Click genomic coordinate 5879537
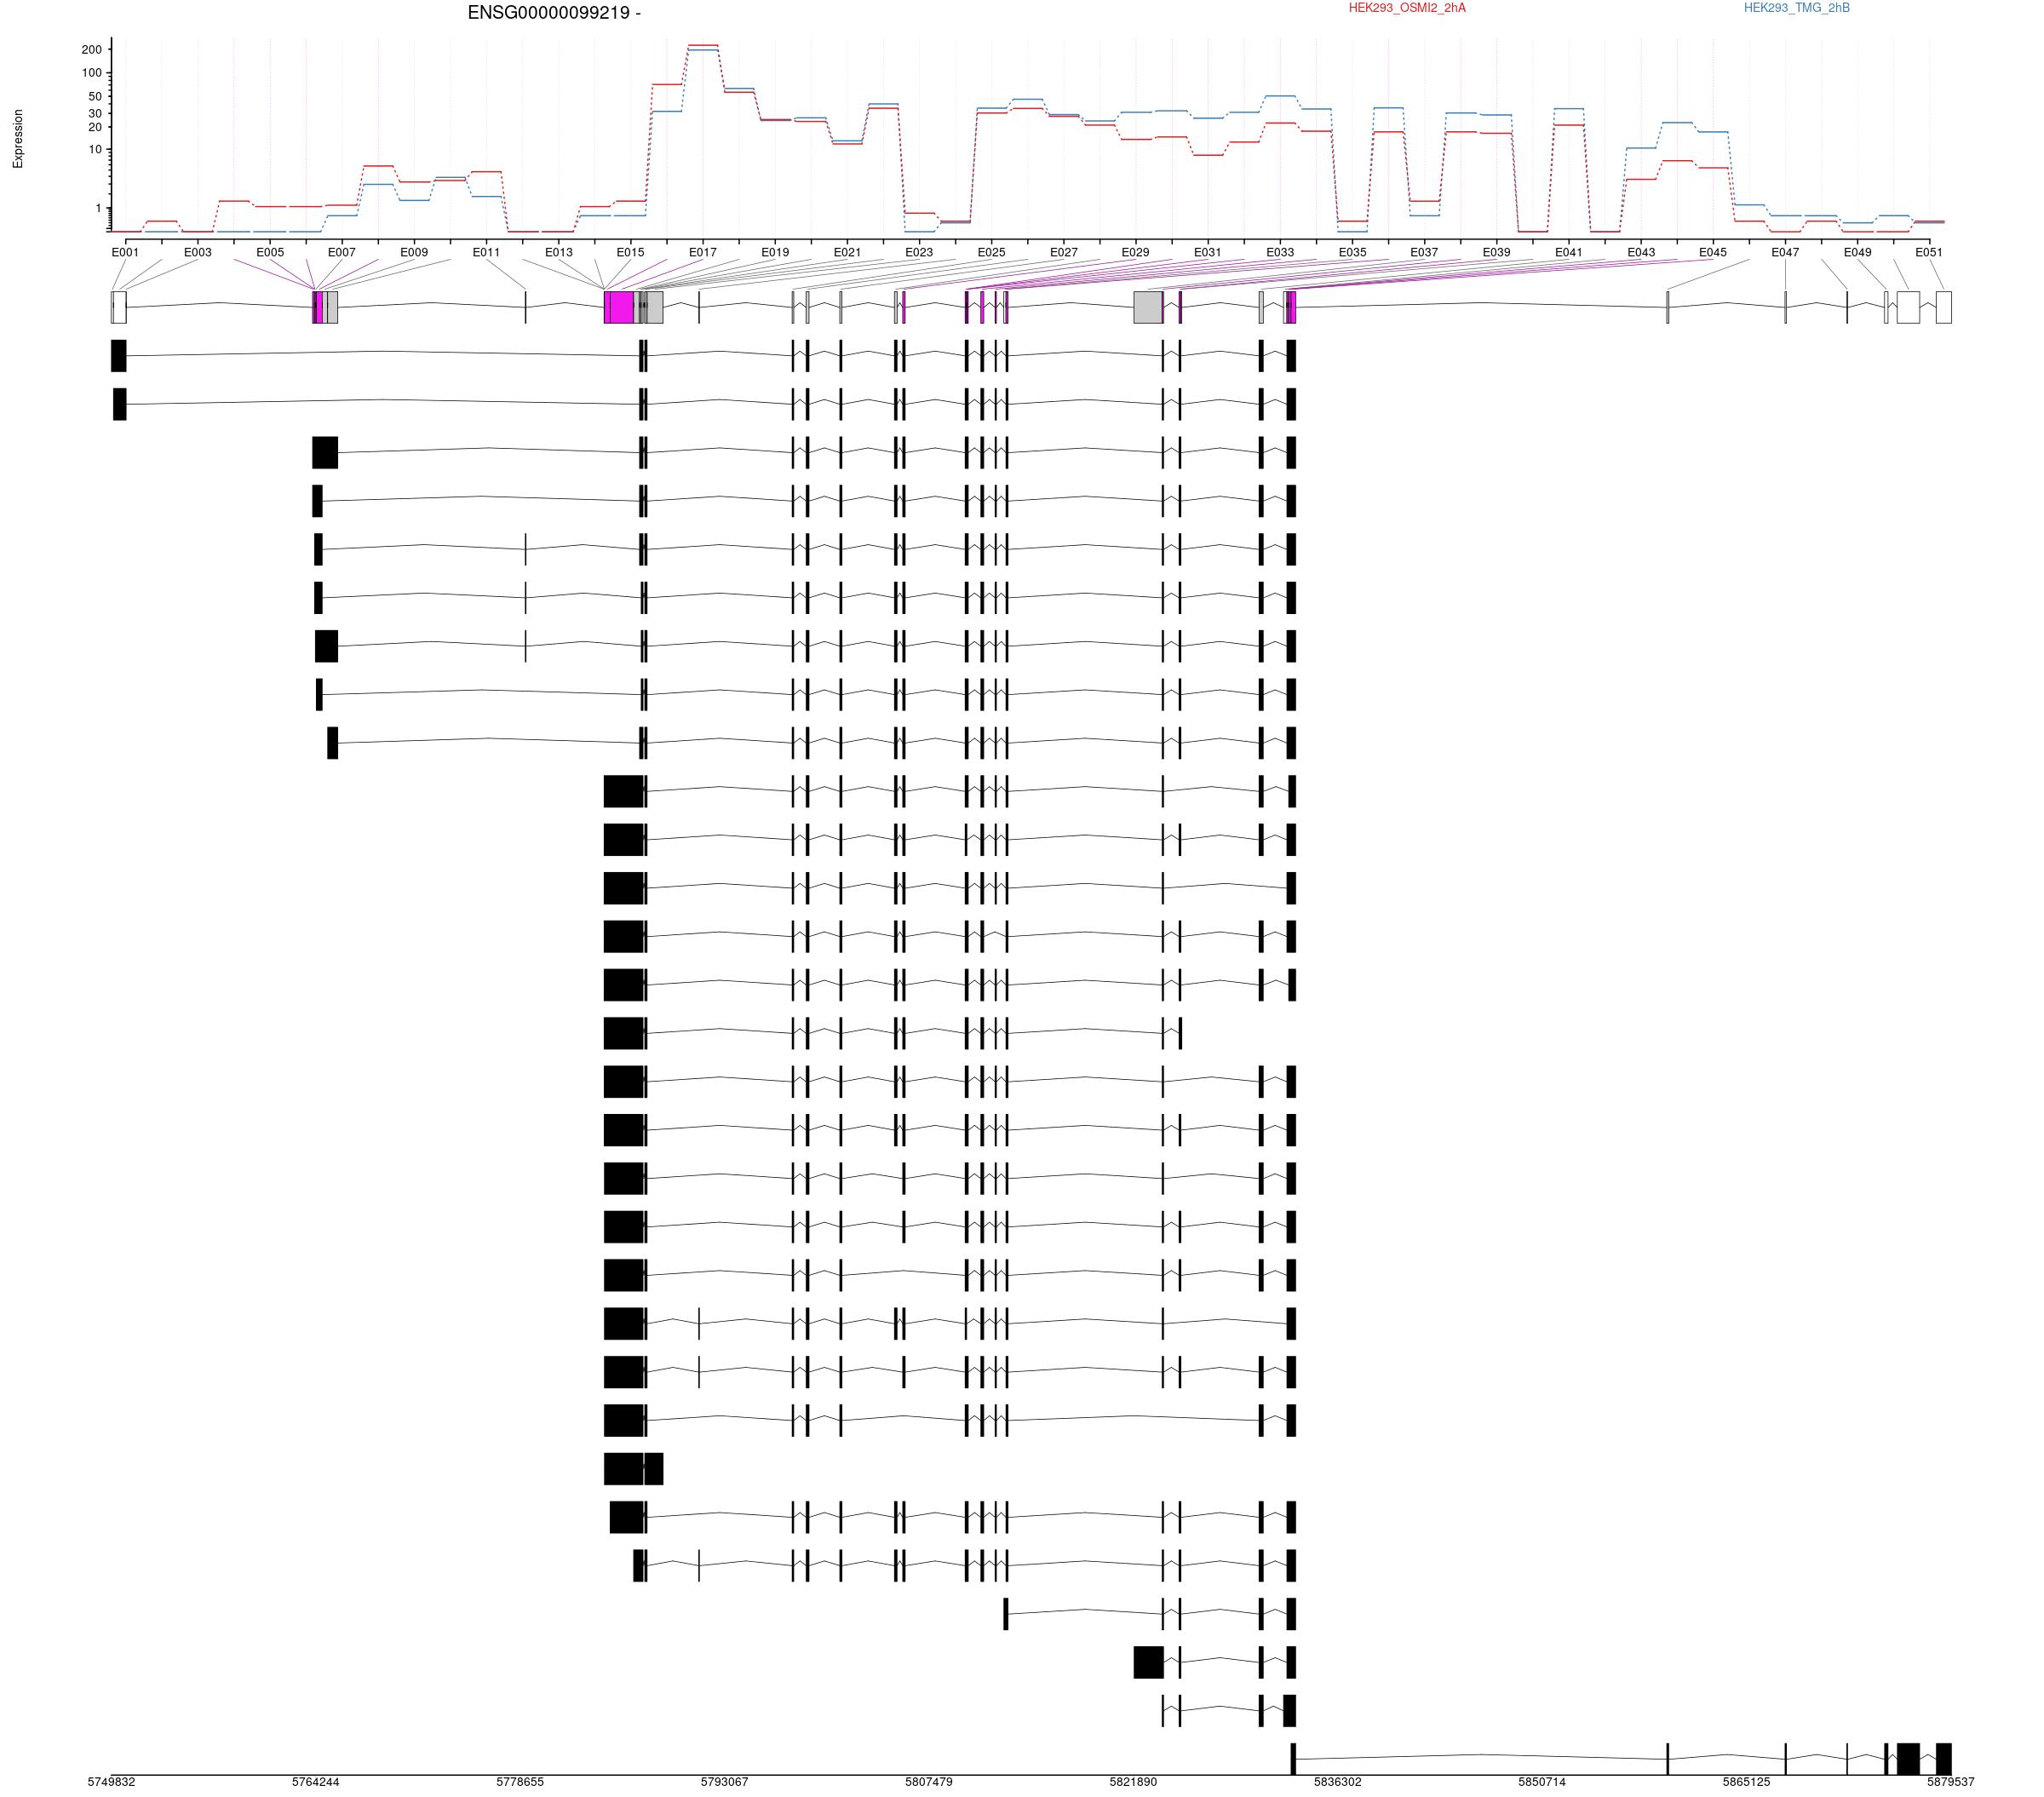Viewport: 2044px width, 1797px height. (x=1951, y=1782)
